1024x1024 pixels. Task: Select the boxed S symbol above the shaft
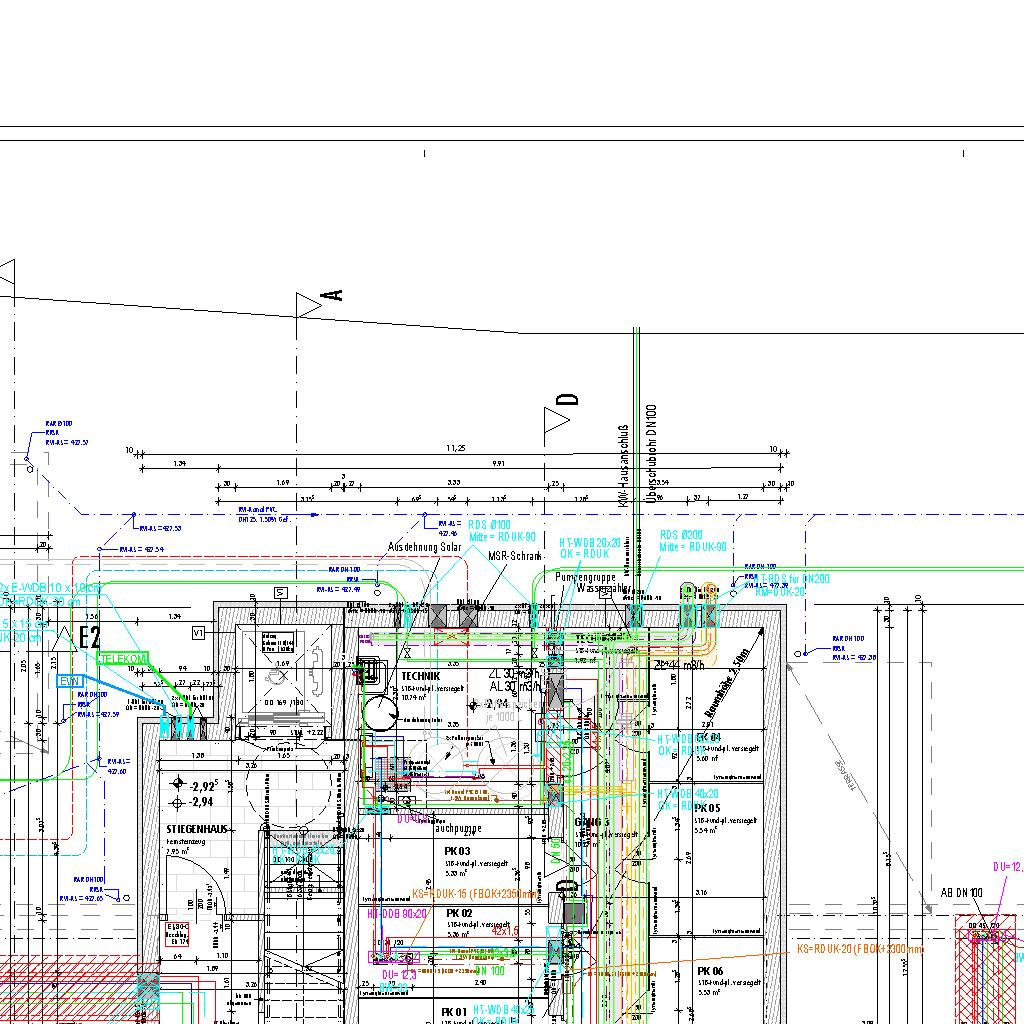click(x=281, y=592)
